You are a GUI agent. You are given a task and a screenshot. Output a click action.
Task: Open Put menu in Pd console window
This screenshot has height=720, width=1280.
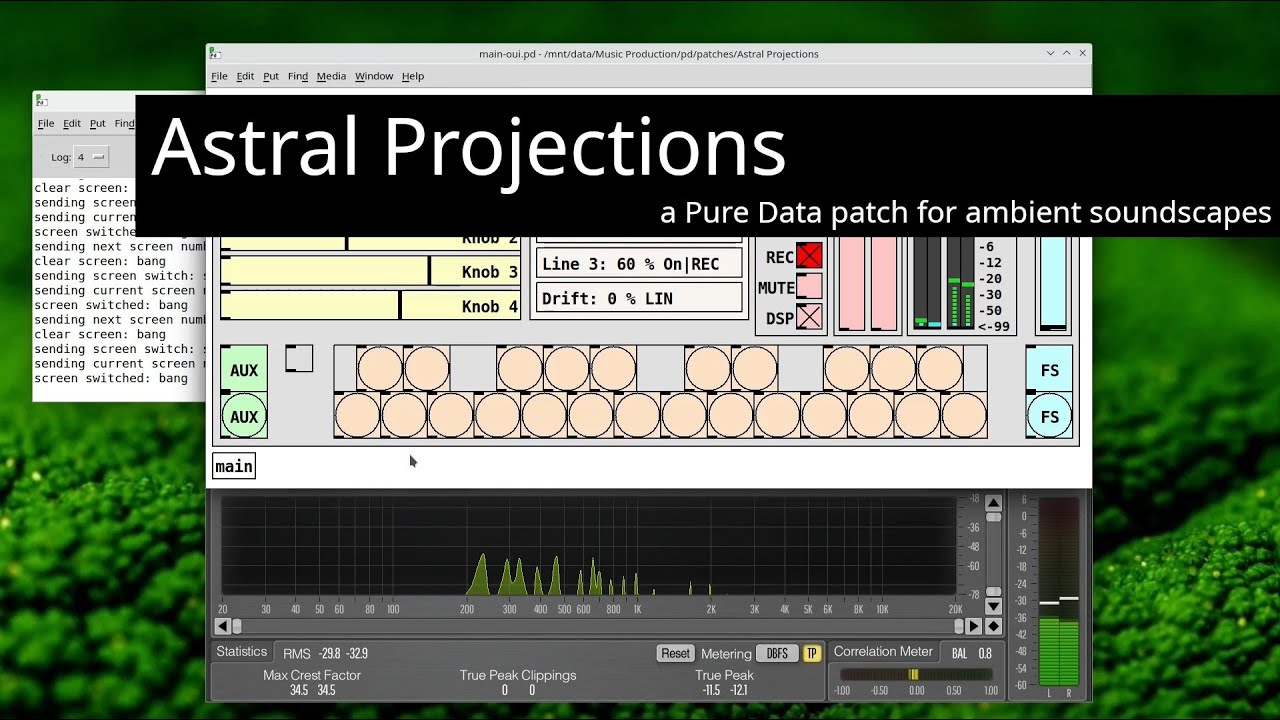point(97,124)
